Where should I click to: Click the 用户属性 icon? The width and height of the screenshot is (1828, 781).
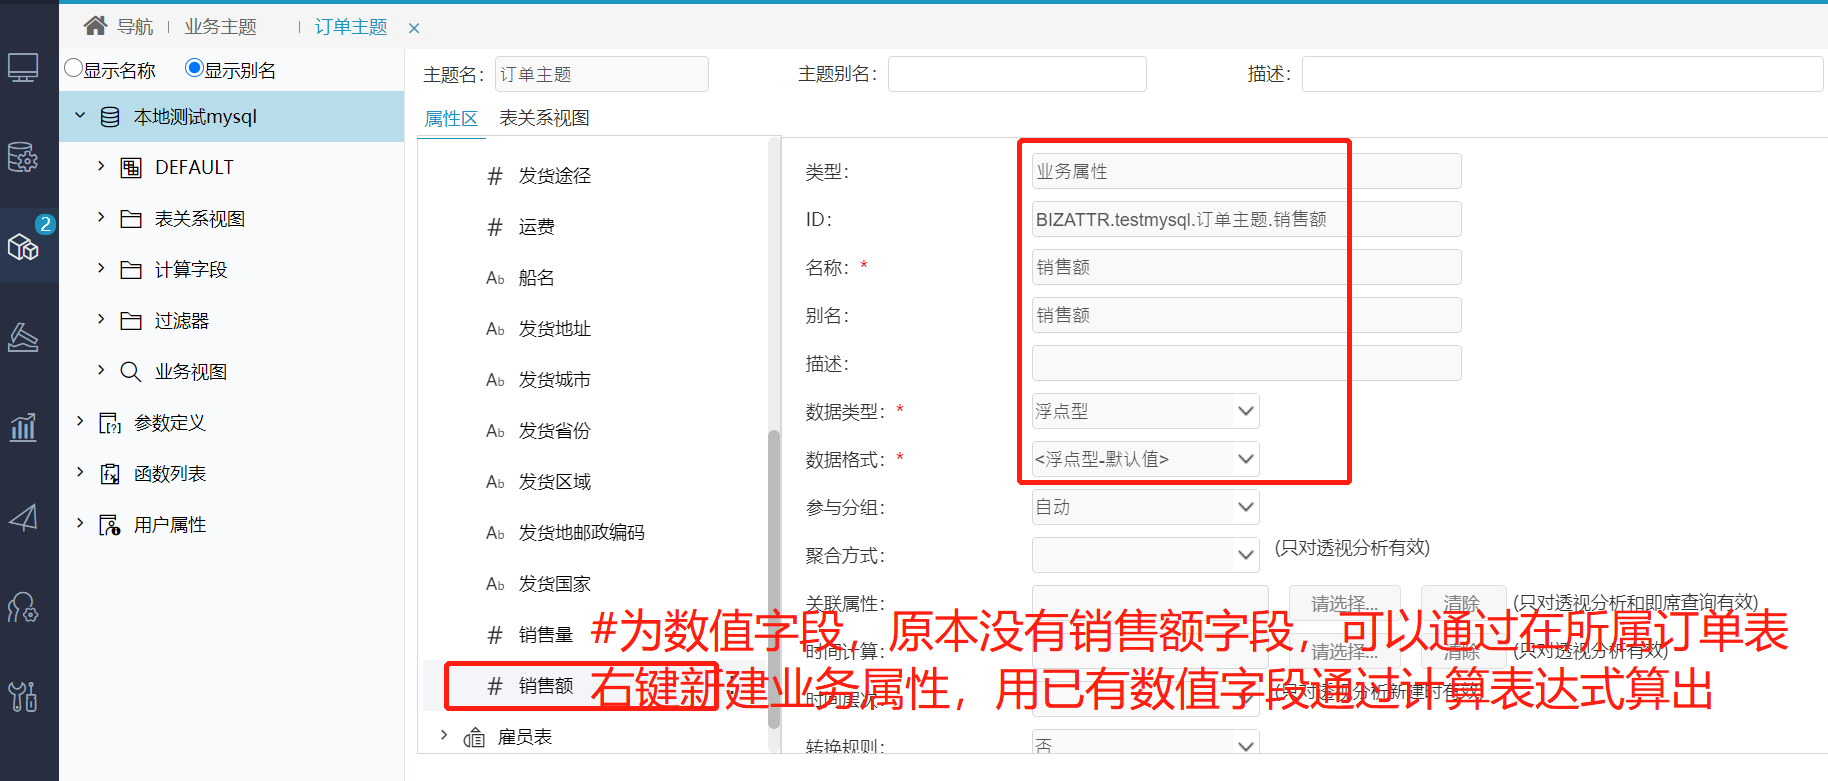[110, 525]
